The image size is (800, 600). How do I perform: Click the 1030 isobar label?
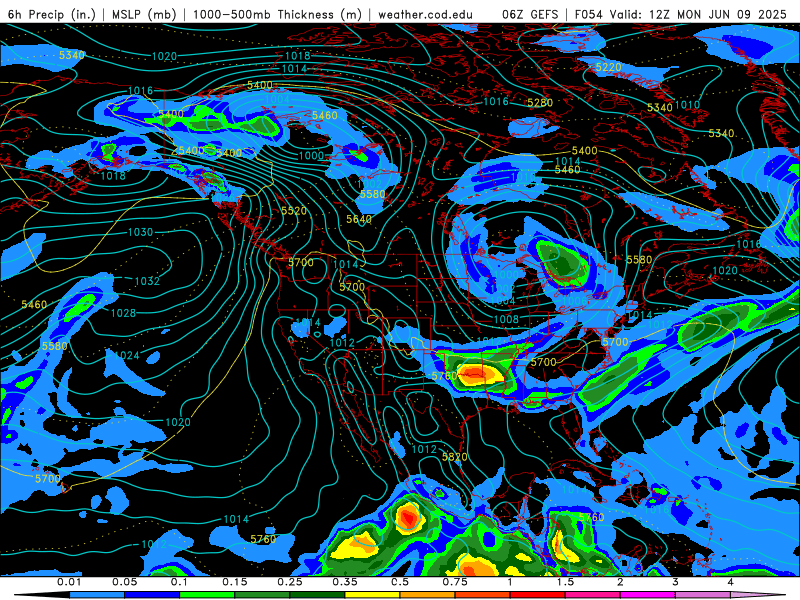coord(140,232)
